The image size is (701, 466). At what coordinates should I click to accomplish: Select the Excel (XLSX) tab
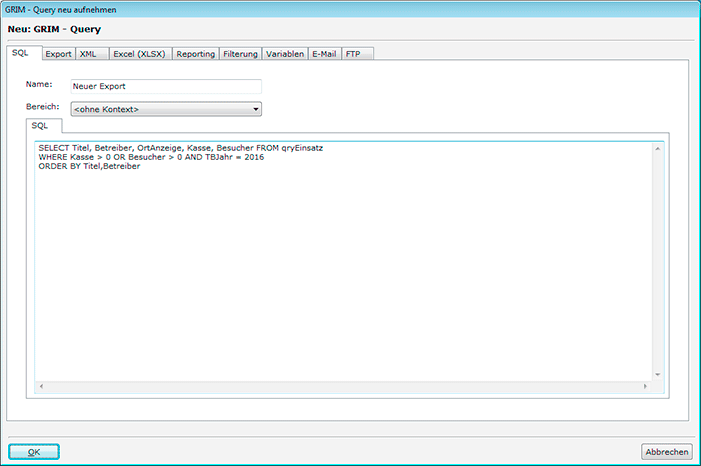pyautogui.click(x=140, y=54)
